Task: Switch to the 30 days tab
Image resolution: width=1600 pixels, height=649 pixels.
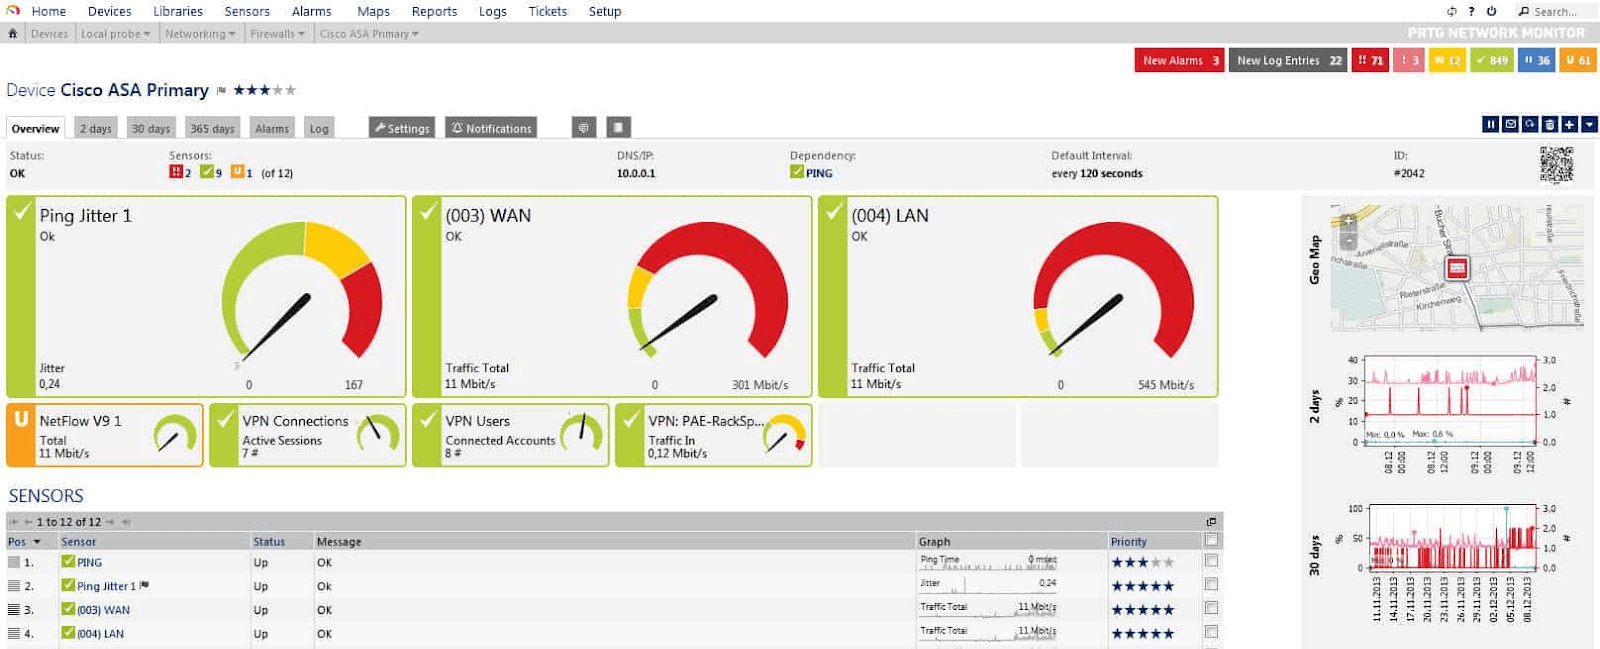Action: coord(151,128)
